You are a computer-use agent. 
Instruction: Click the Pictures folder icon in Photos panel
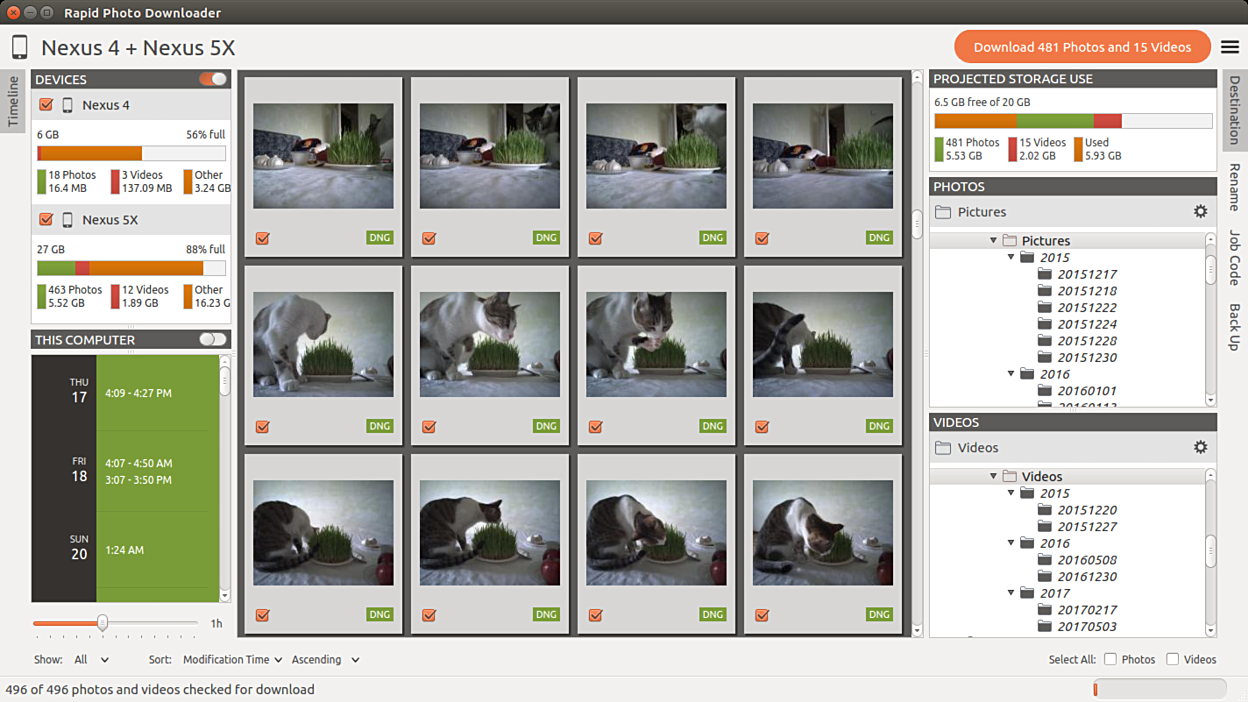[943, 212]
